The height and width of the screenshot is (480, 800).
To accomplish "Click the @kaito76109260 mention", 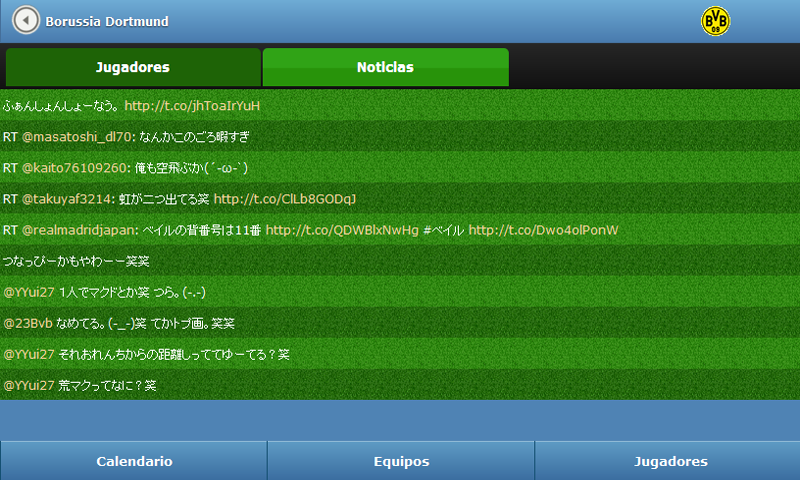I will pyautogui.click(x=75, y=167).
